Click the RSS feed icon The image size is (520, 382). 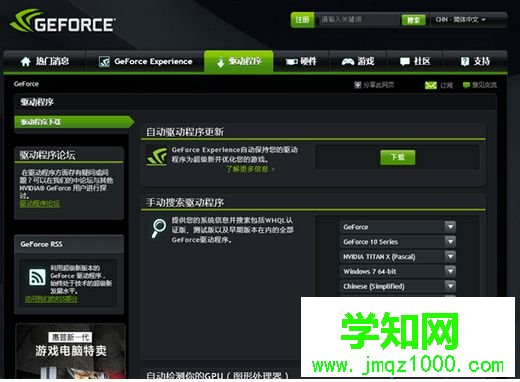pyautogui.click(x=37, y=277)
